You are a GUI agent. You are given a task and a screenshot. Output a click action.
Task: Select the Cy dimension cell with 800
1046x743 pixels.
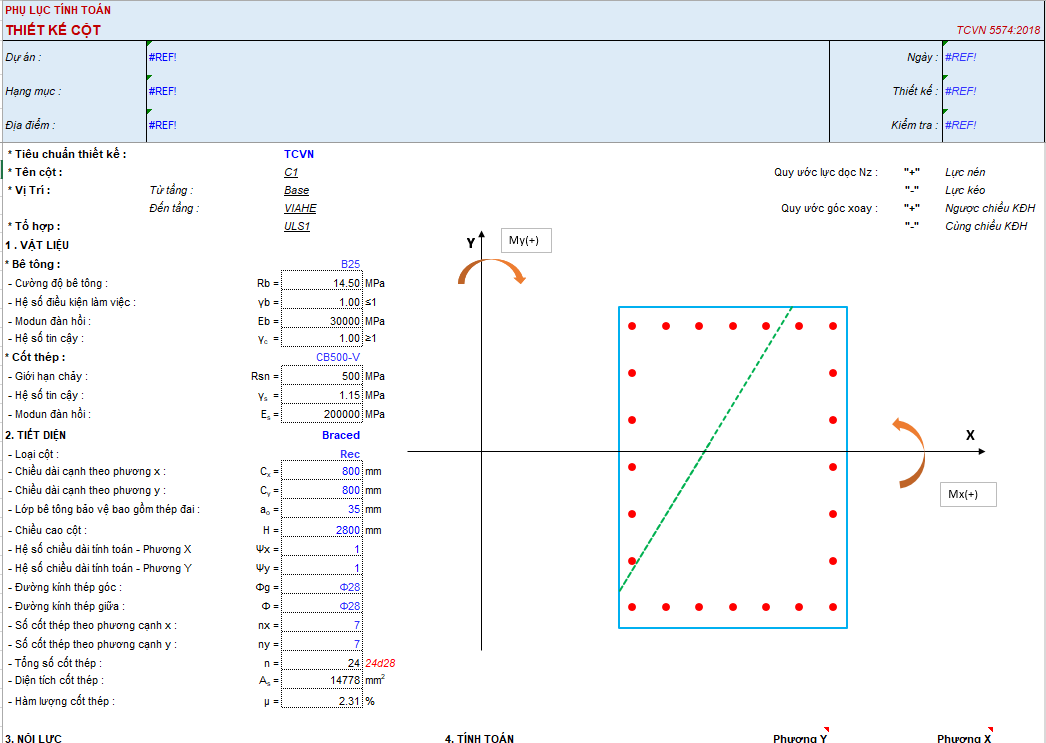coord(322,490)
